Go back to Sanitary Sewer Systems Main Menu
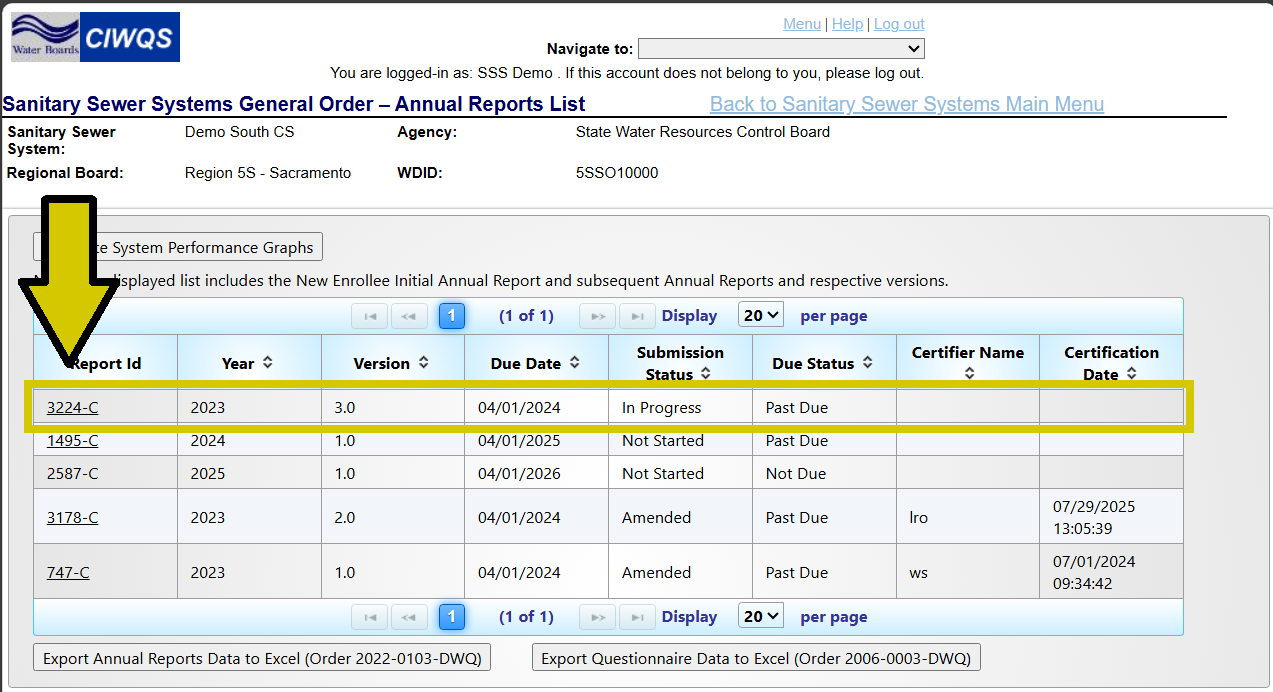 906,104
